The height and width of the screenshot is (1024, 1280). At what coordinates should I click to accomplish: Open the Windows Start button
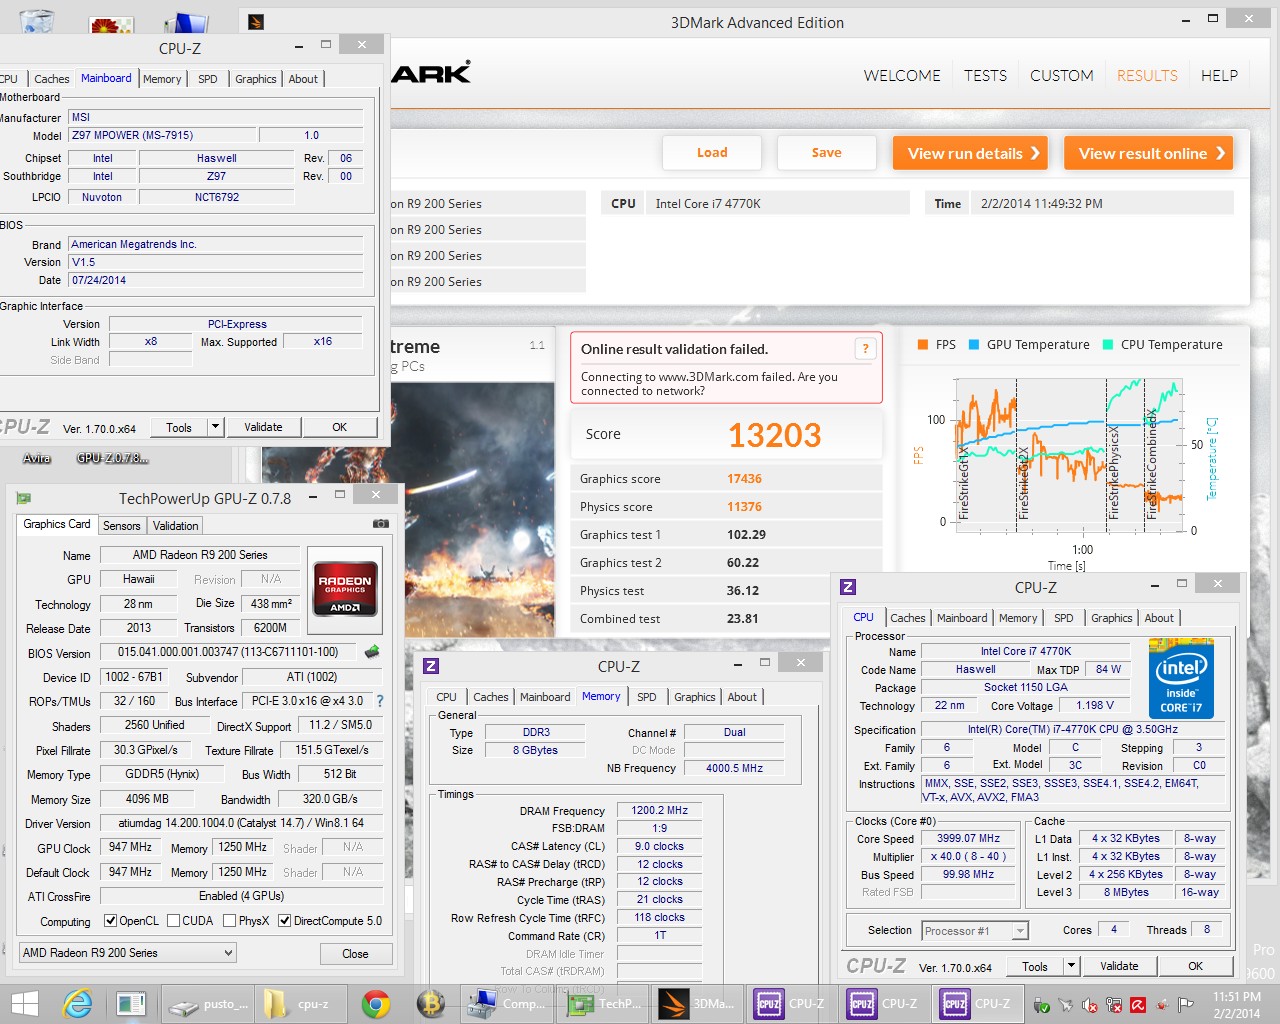[x=24, y=1004]
